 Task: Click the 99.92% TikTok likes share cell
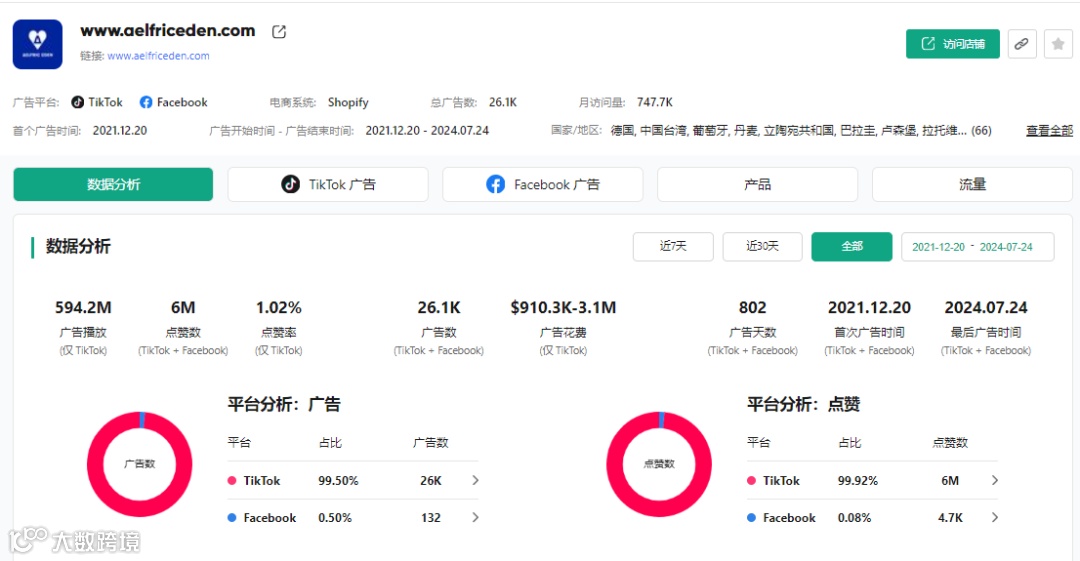coord(858,480)
